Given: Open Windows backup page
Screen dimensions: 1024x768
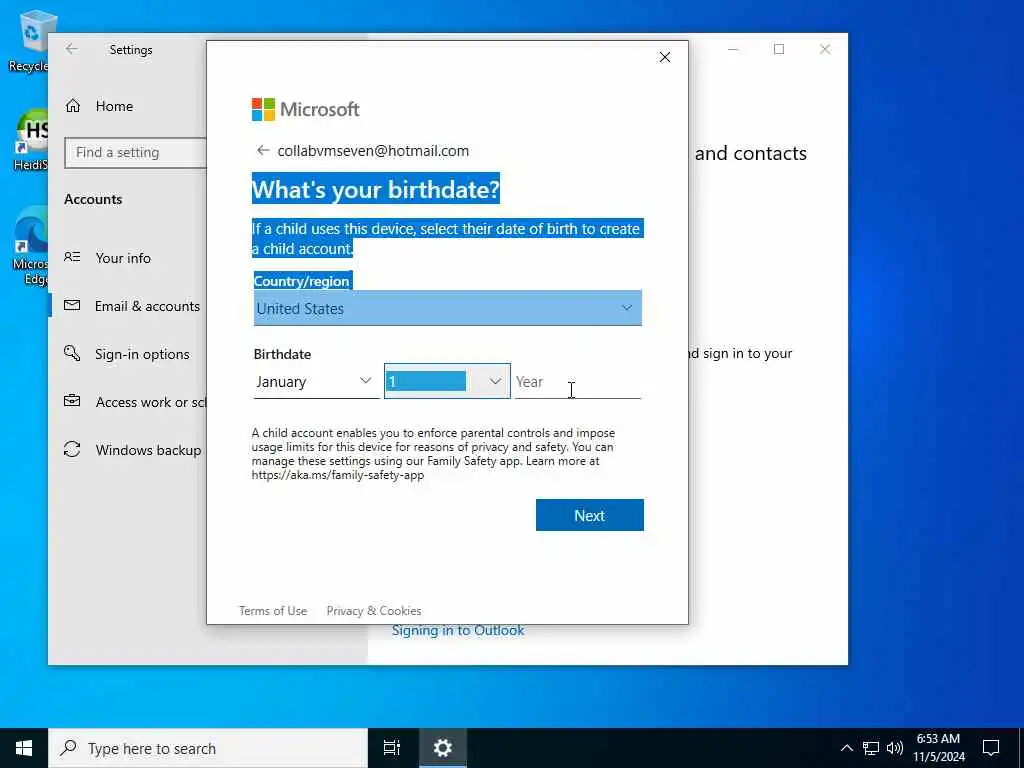Looking at the screenshot, I should (x=148, y=450).
